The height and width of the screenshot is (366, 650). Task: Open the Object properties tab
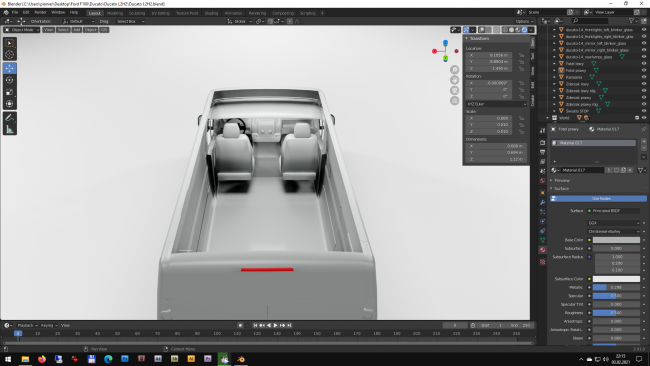(542, 193)
